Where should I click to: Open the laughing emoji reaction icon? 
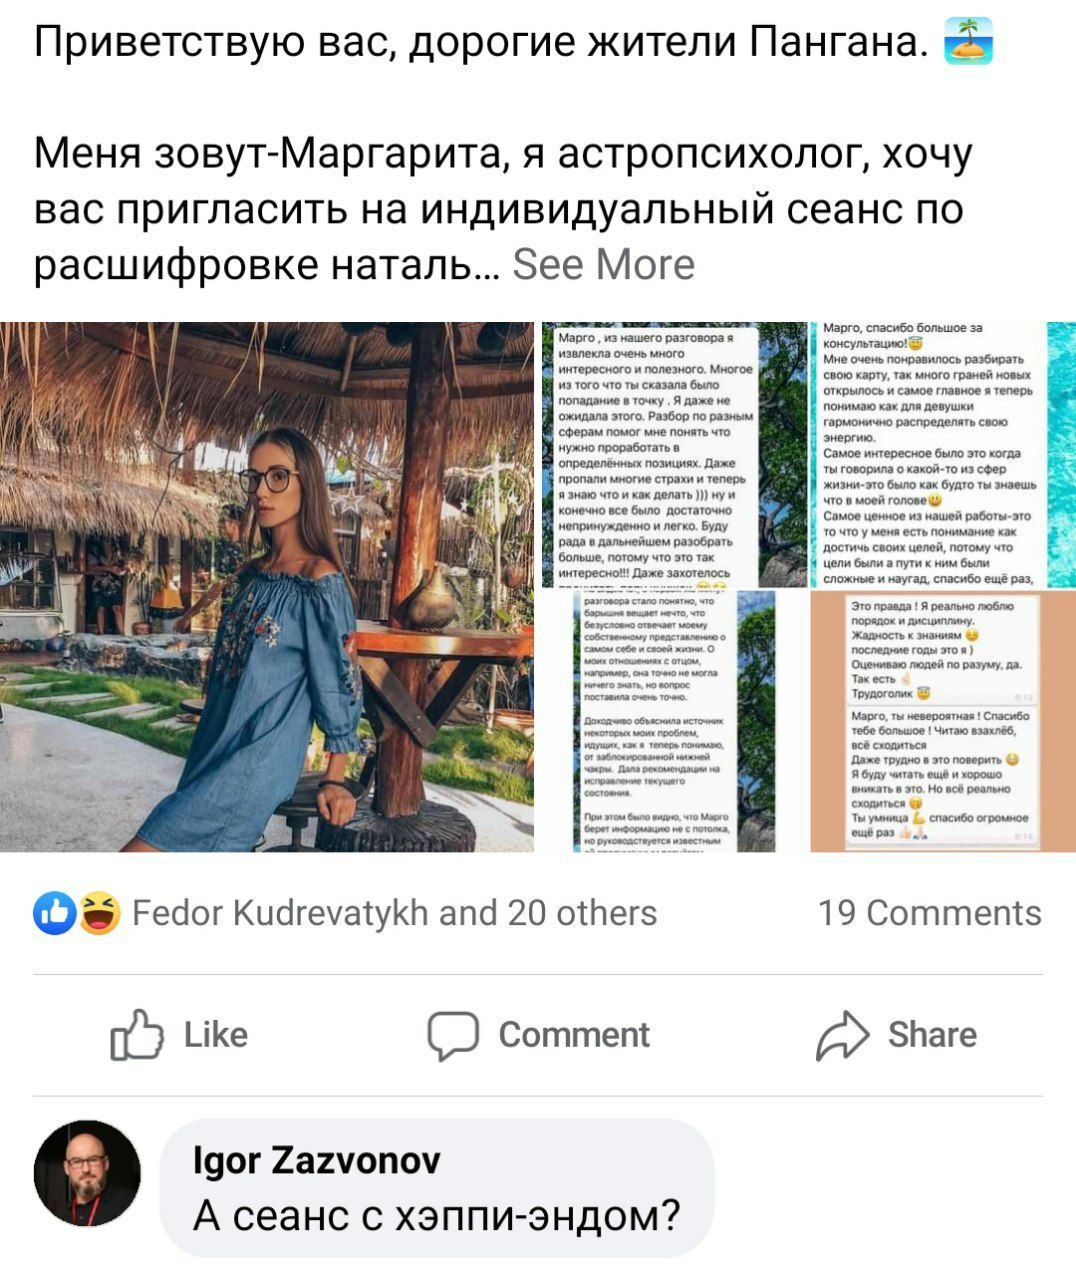point(99,913)
